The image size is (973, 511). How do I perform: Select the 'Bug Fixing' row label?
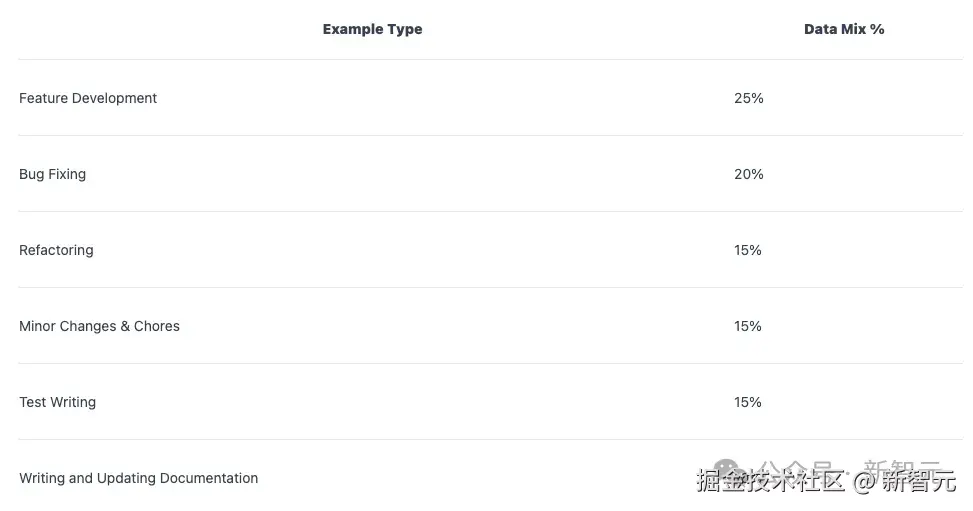(x=52, y=174)
